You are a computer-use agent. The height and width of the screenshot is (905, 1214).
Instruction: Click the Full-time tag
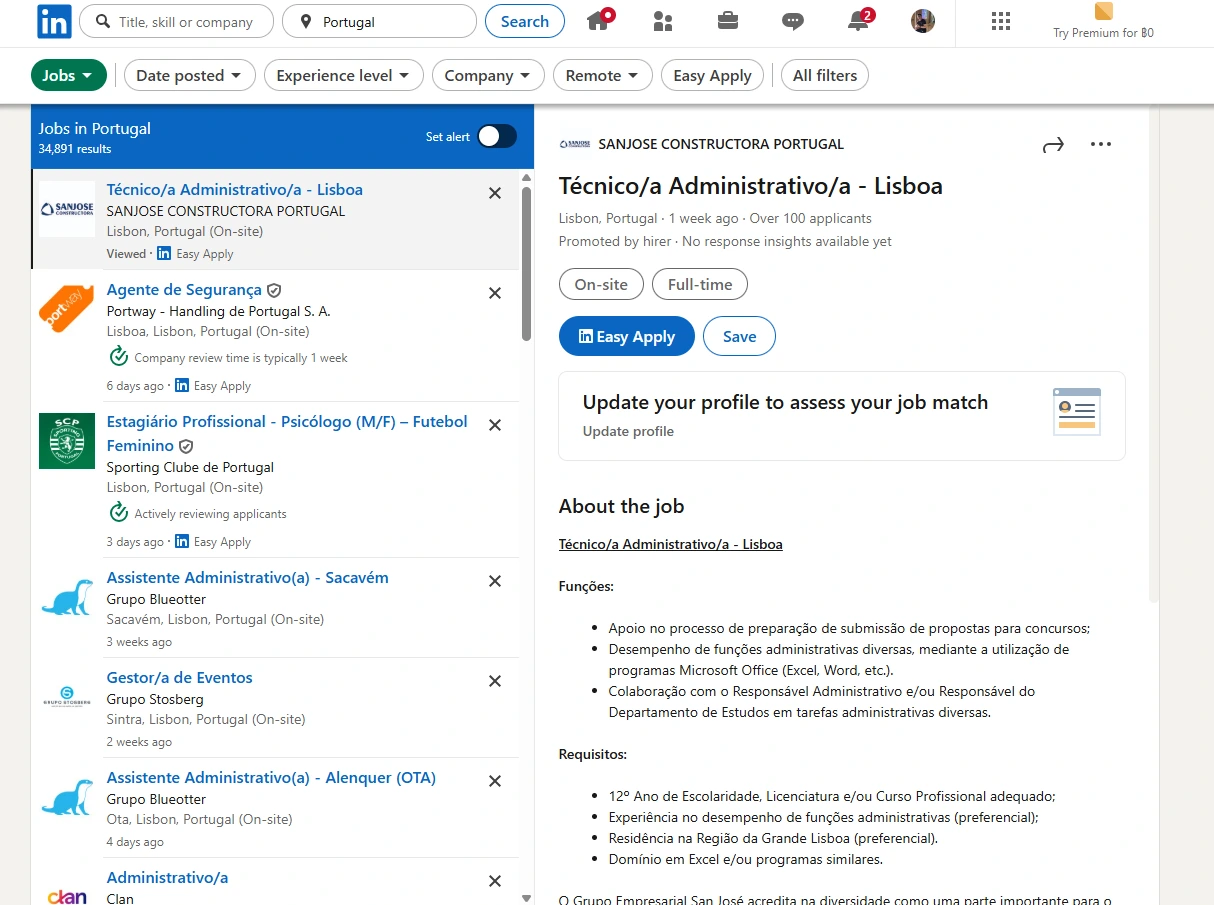pyautogui.click(x=700, y=284)
